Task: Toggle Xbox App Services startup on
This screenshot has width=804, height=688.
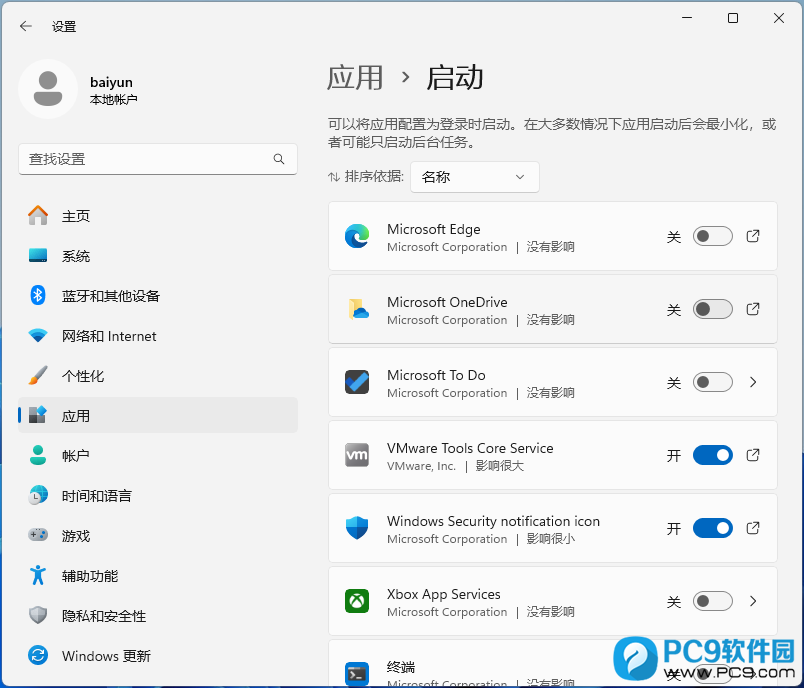Action: (713, 601)
